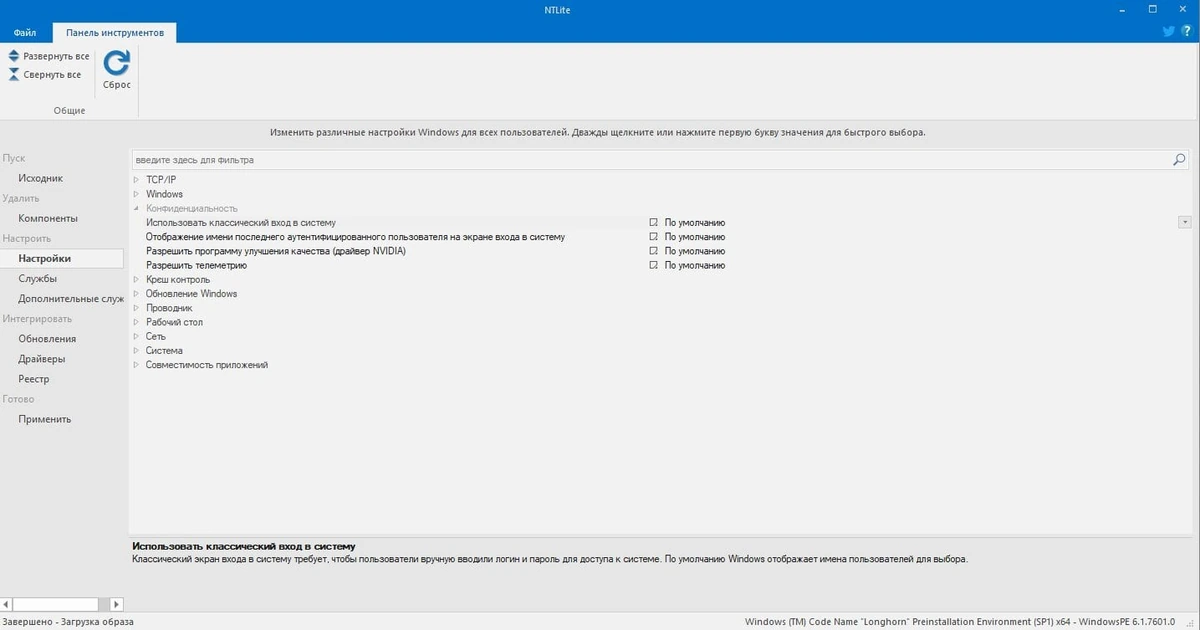1200x630 pixels.
Task: Click the Развернуть все expand-all icon
Action: [x=14, y=56]
